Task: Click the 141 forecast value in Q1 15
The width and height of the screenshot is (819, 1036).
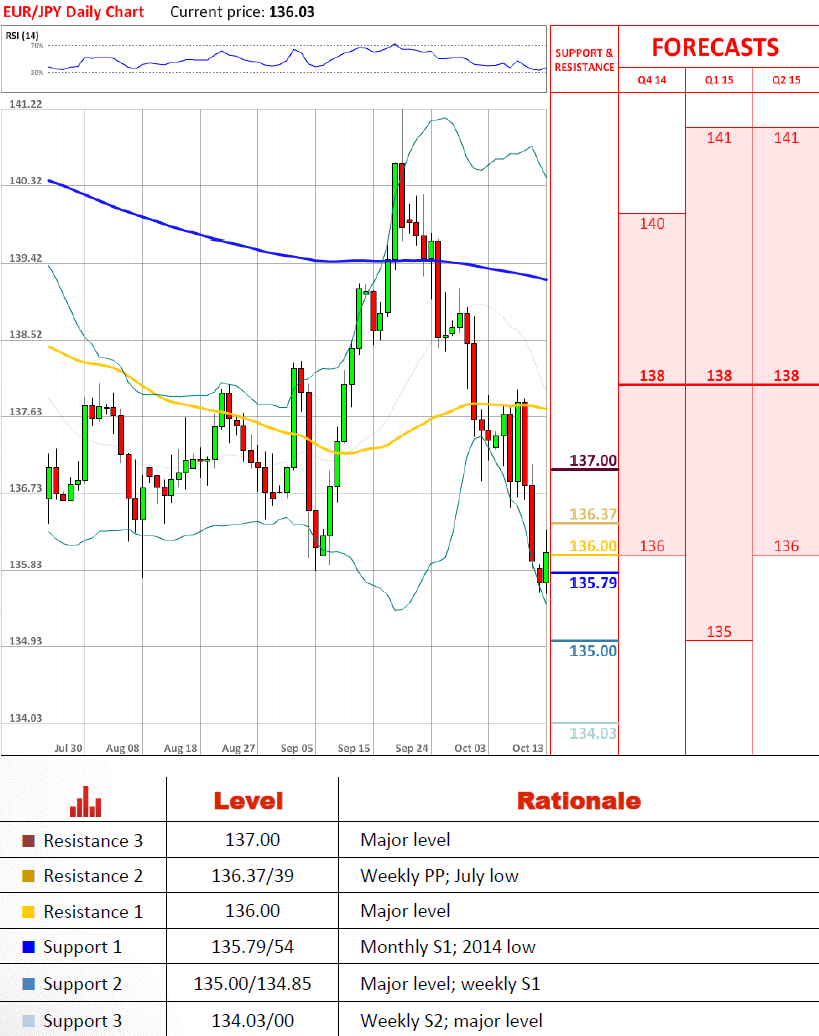Action: click(x=719, y=138)
